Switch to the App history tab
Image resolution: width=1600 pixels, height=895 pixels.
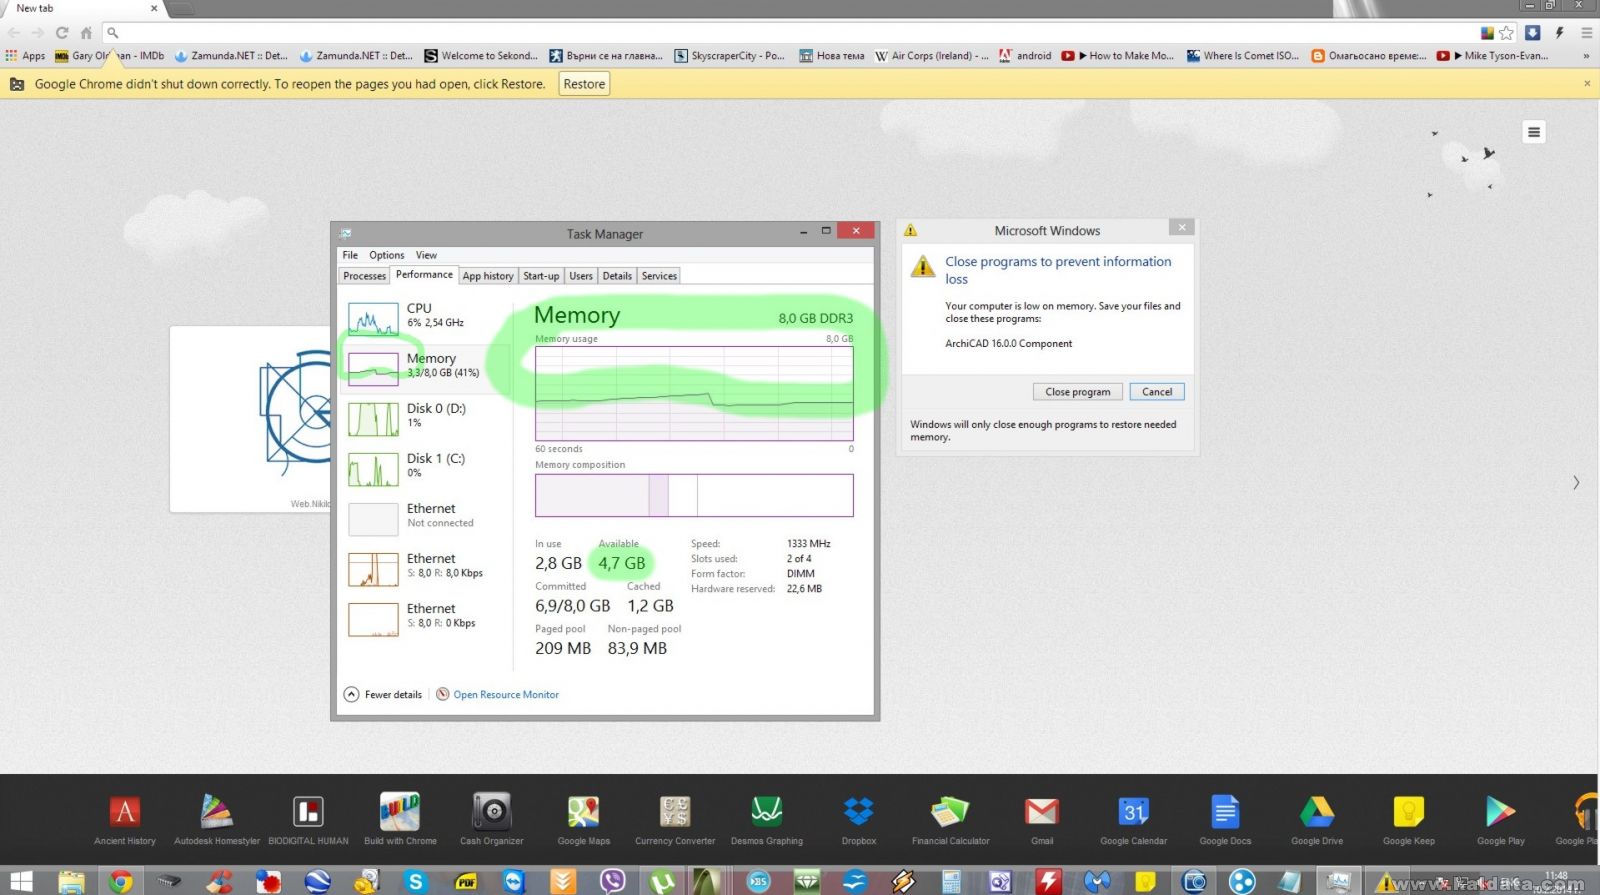coord(488,276)
